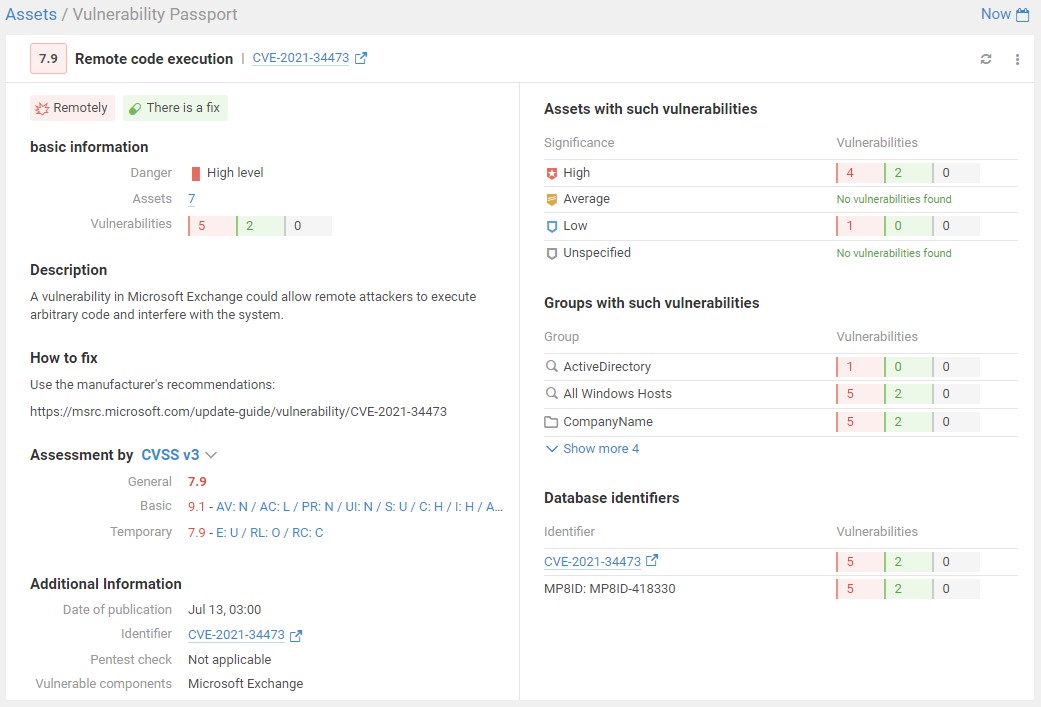Open the calendar icon next to Now
The width and height of the screenshot is (1041, 707).
pos(1022,15)
